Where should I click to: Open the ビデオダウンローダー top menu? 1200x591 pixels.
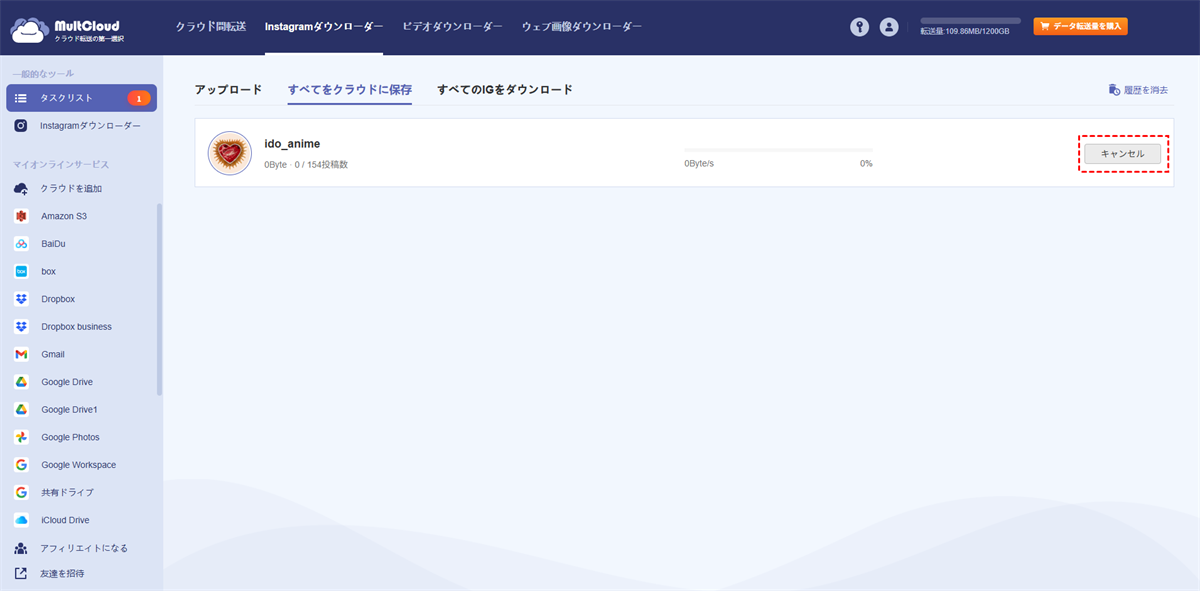(452, 27)
